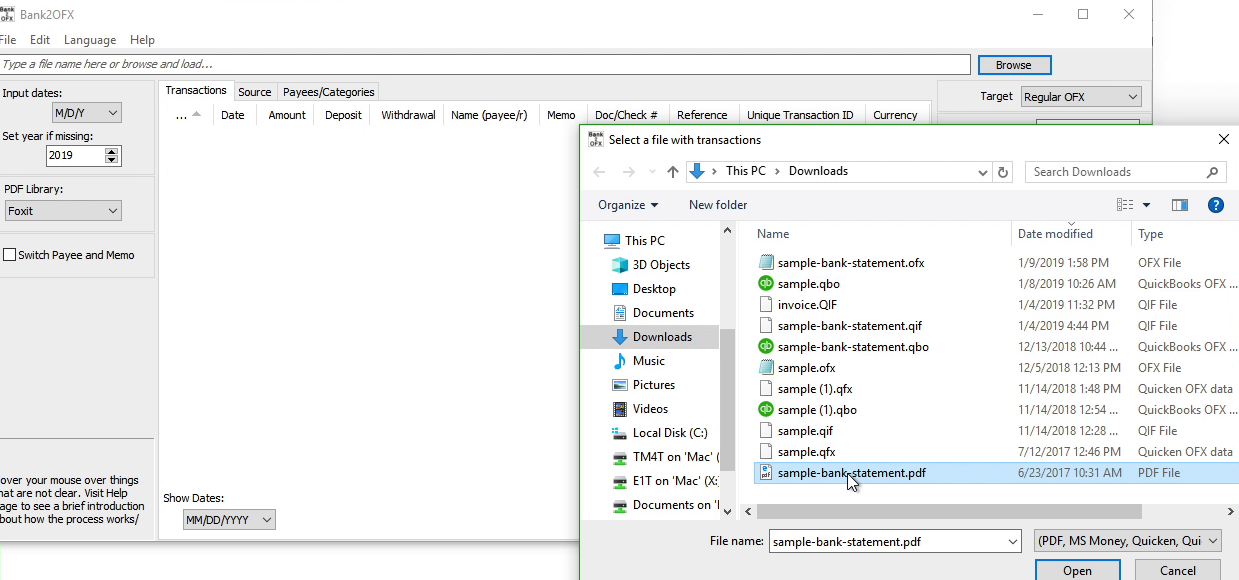
Task: Click sample-bank-statement.ofx file icon
Action: pos(766,263)
